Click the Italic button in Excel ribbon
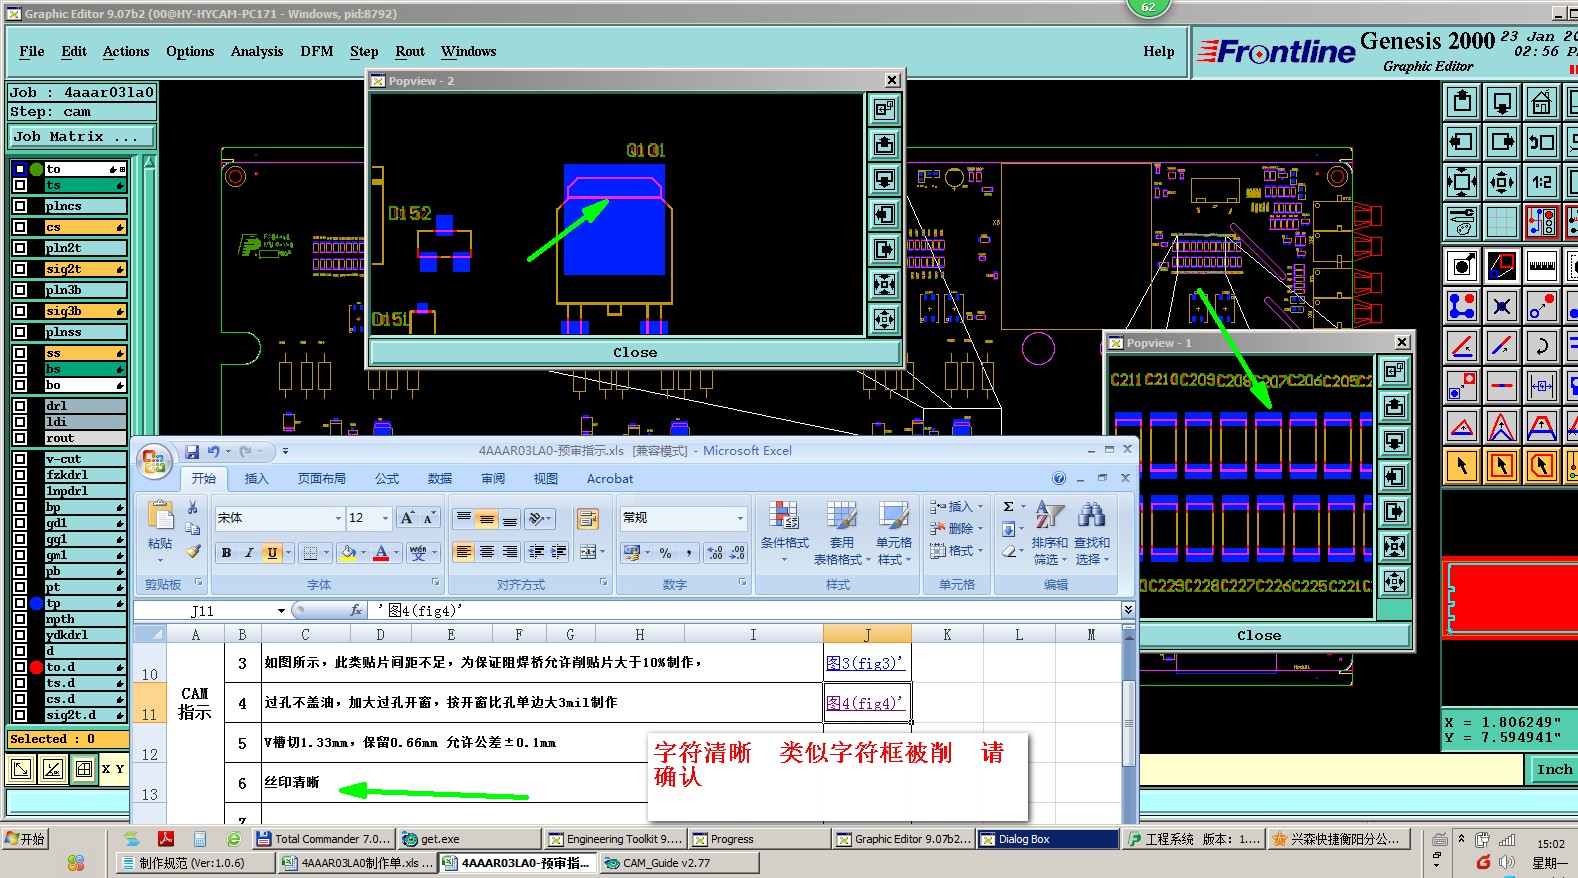 coord(249,552)
